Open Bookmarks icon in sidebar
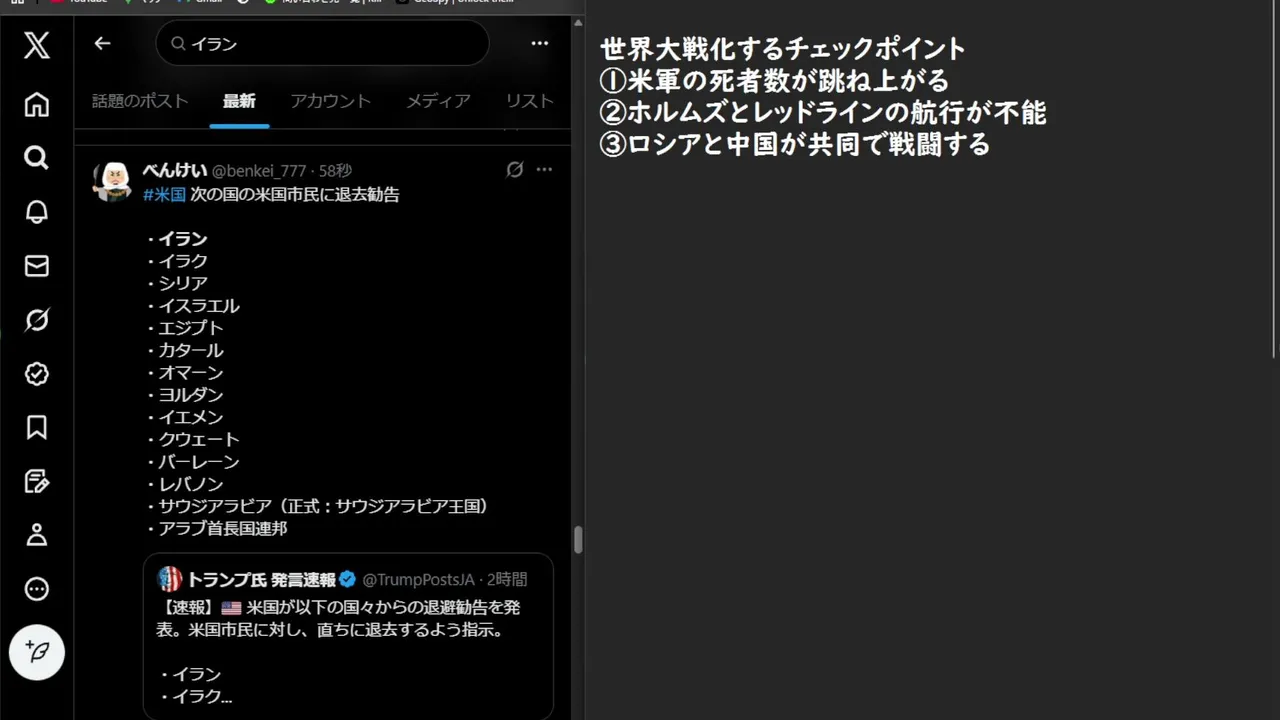1280x720 pixels. (37, 428)
